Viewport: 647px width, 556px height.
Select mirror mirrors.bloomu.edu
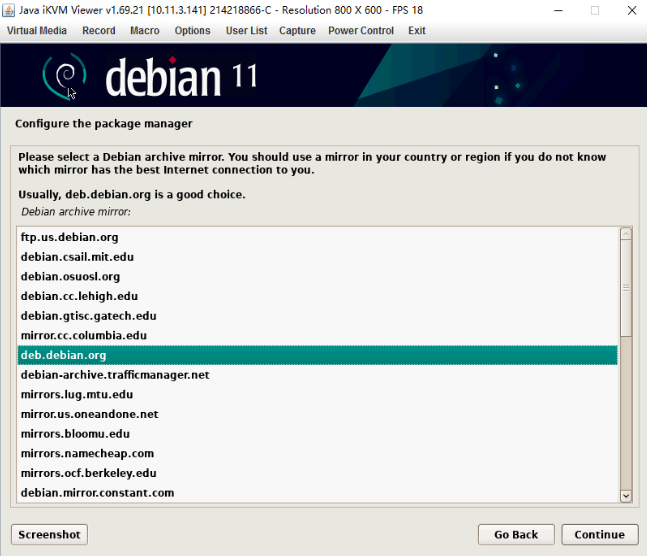pyautogui.click(x=317, y=434)
